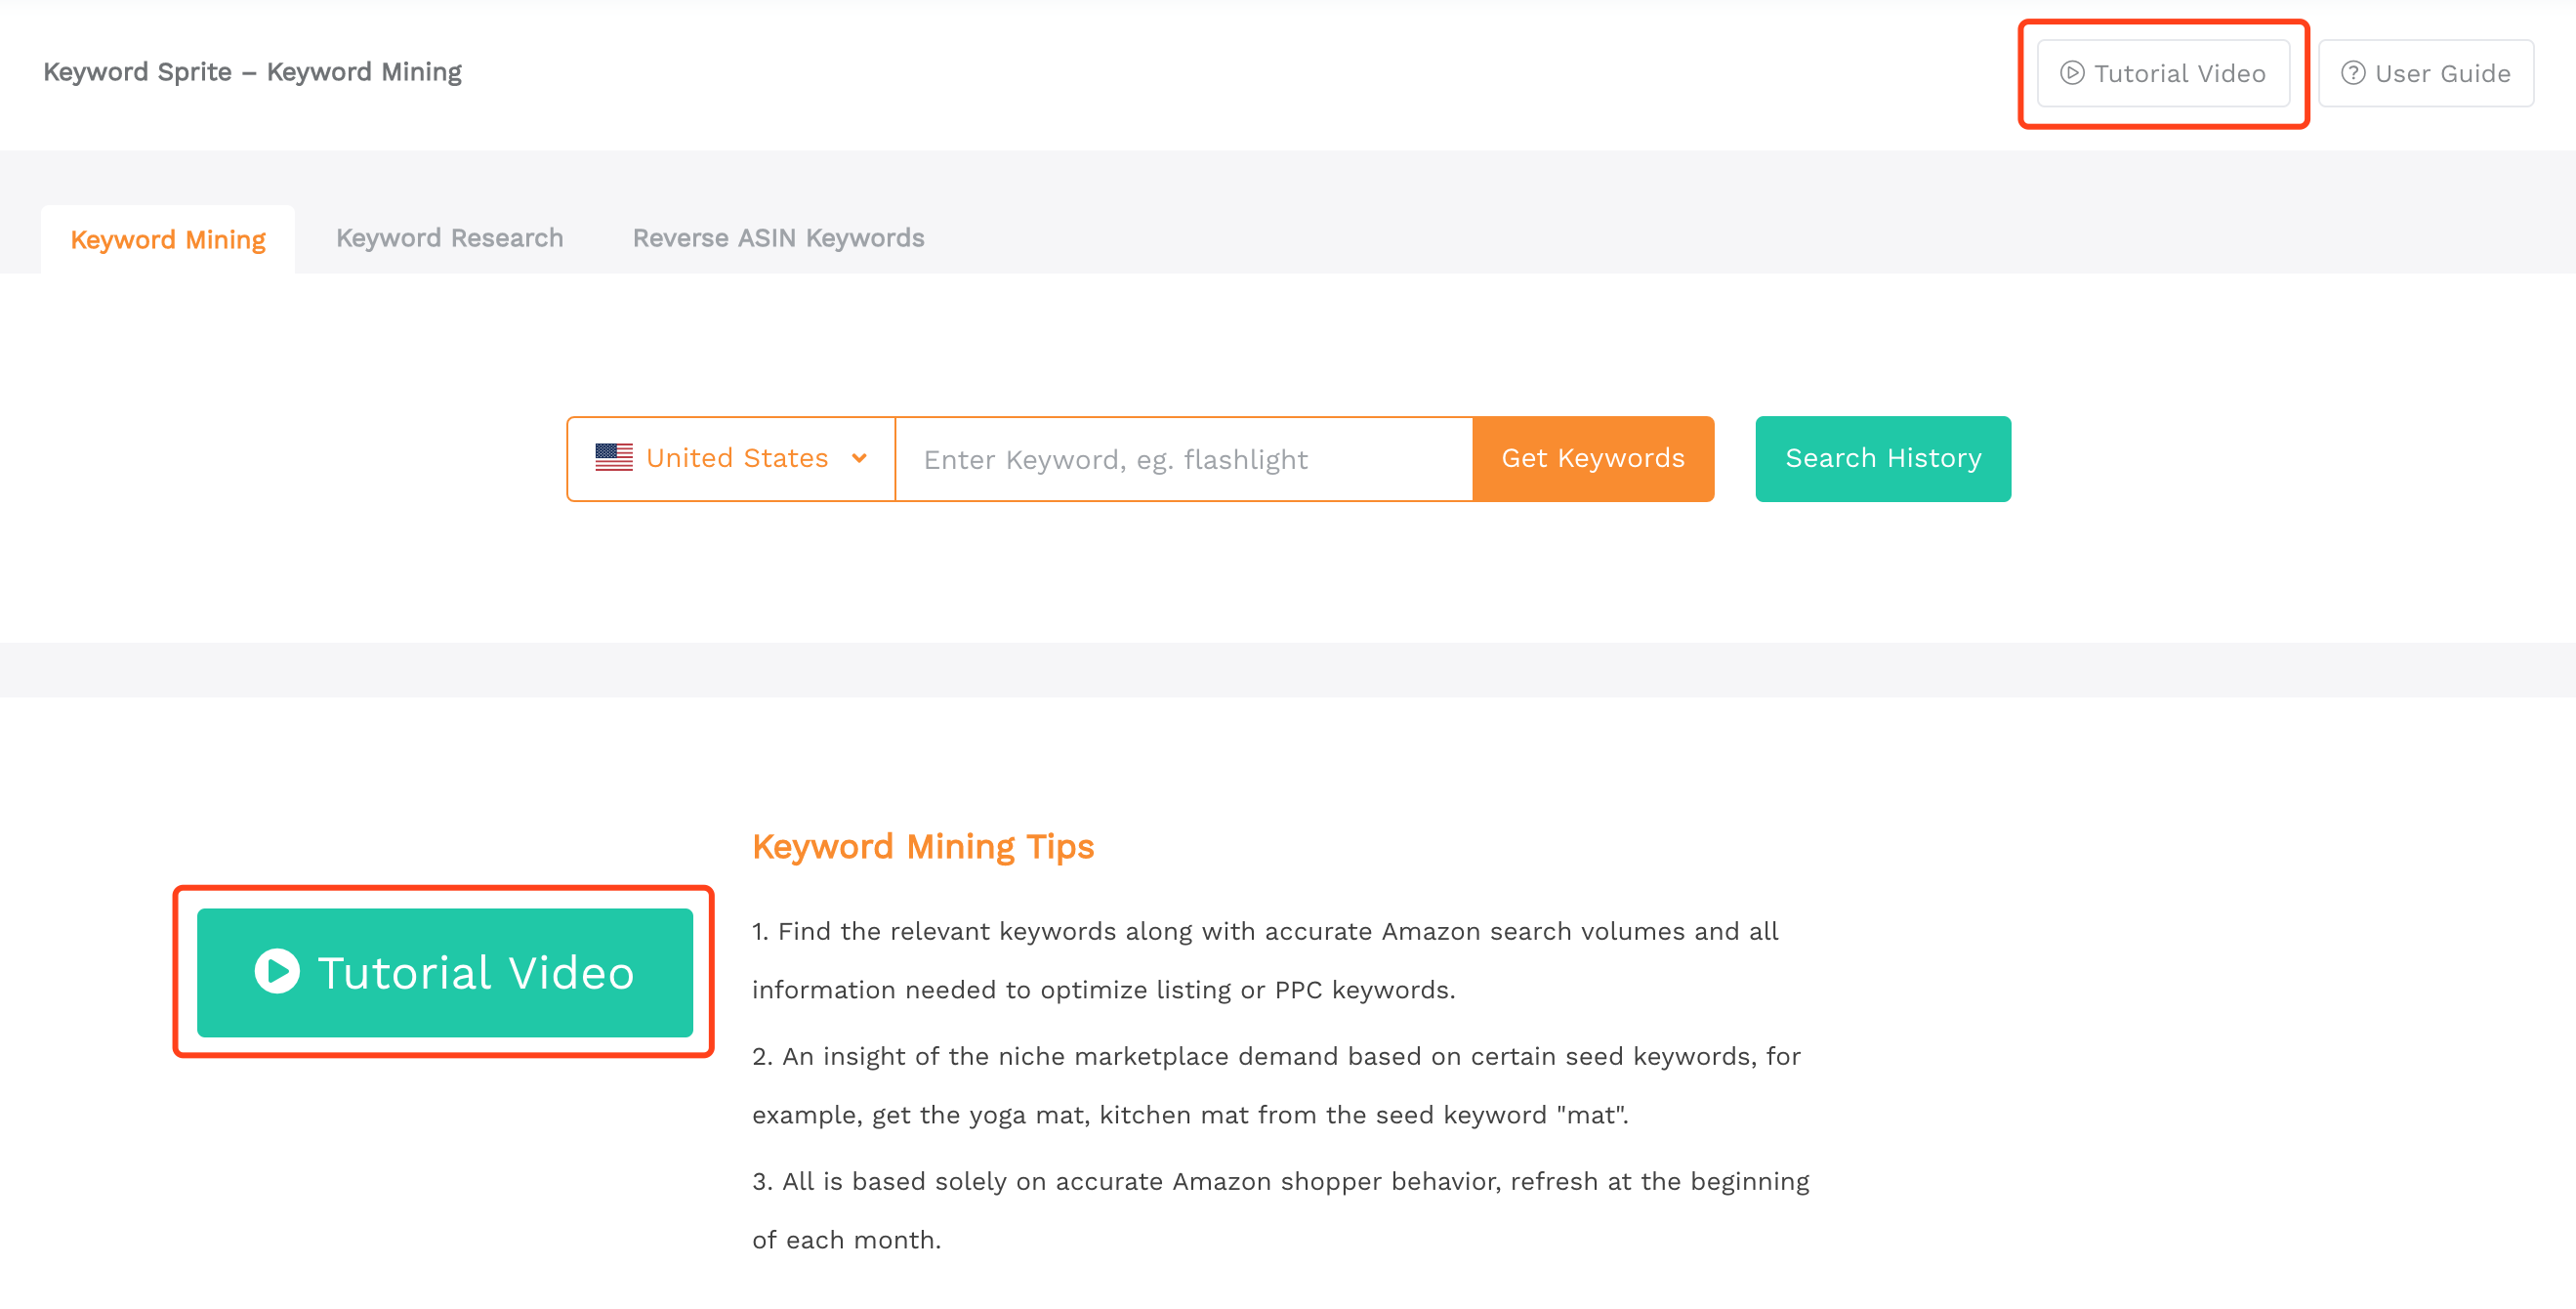Screen dimensions: 2576x1309
Task: Click the third tip about Amazon shopper behavior
Action: 1280,1210
